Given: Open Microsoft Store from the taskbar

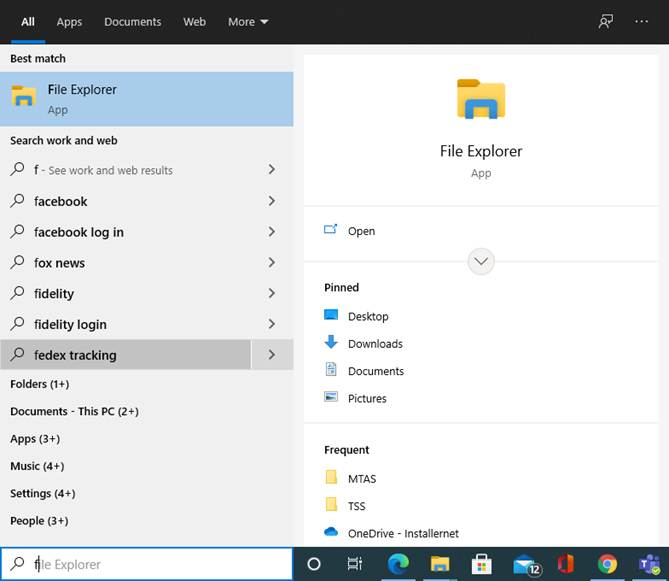Looking at the screenshot, I should [481, 564].
